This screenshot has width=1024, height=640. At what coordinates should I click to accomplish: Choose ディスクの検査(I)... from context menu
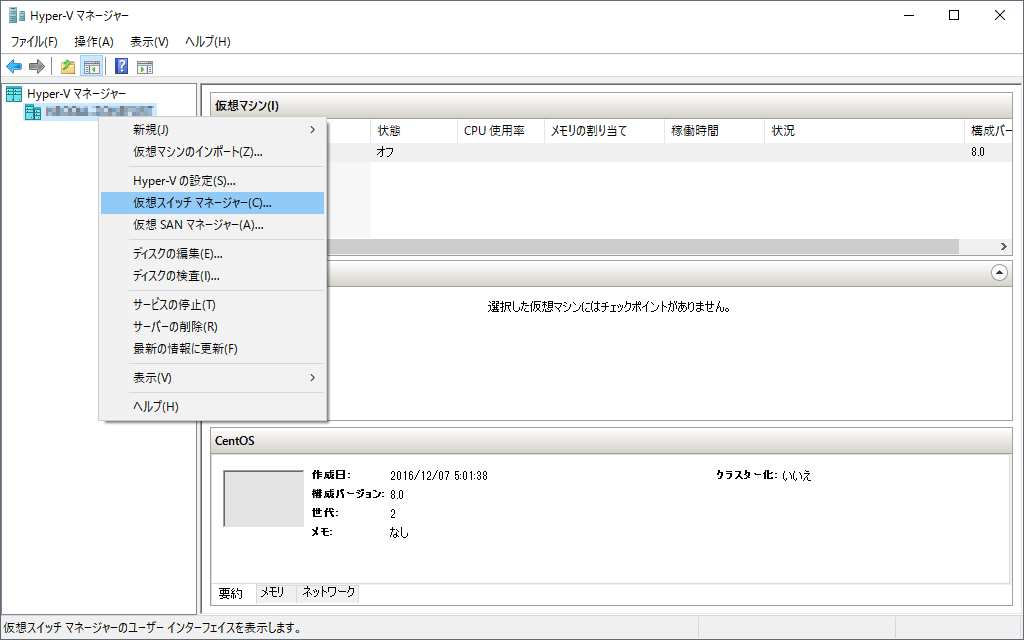[x=212, y=276]
